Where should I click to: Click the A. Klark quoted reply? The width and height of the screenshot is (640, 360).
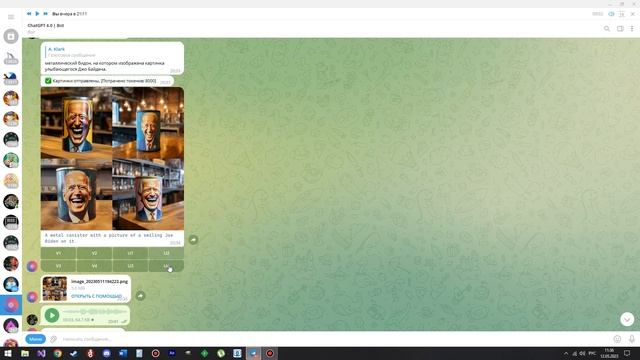click(112, 52)
